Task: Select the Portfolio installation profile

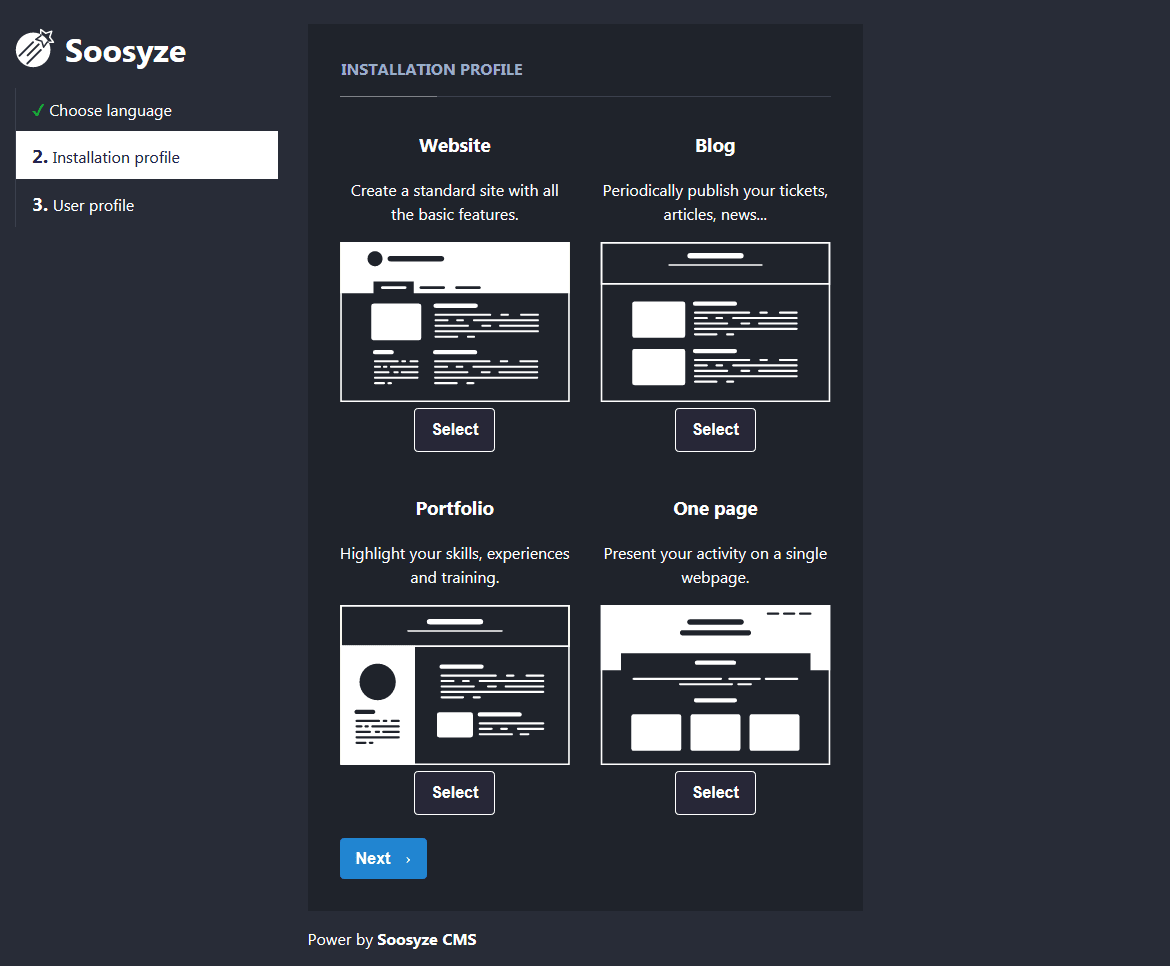Action: [455, 793]
